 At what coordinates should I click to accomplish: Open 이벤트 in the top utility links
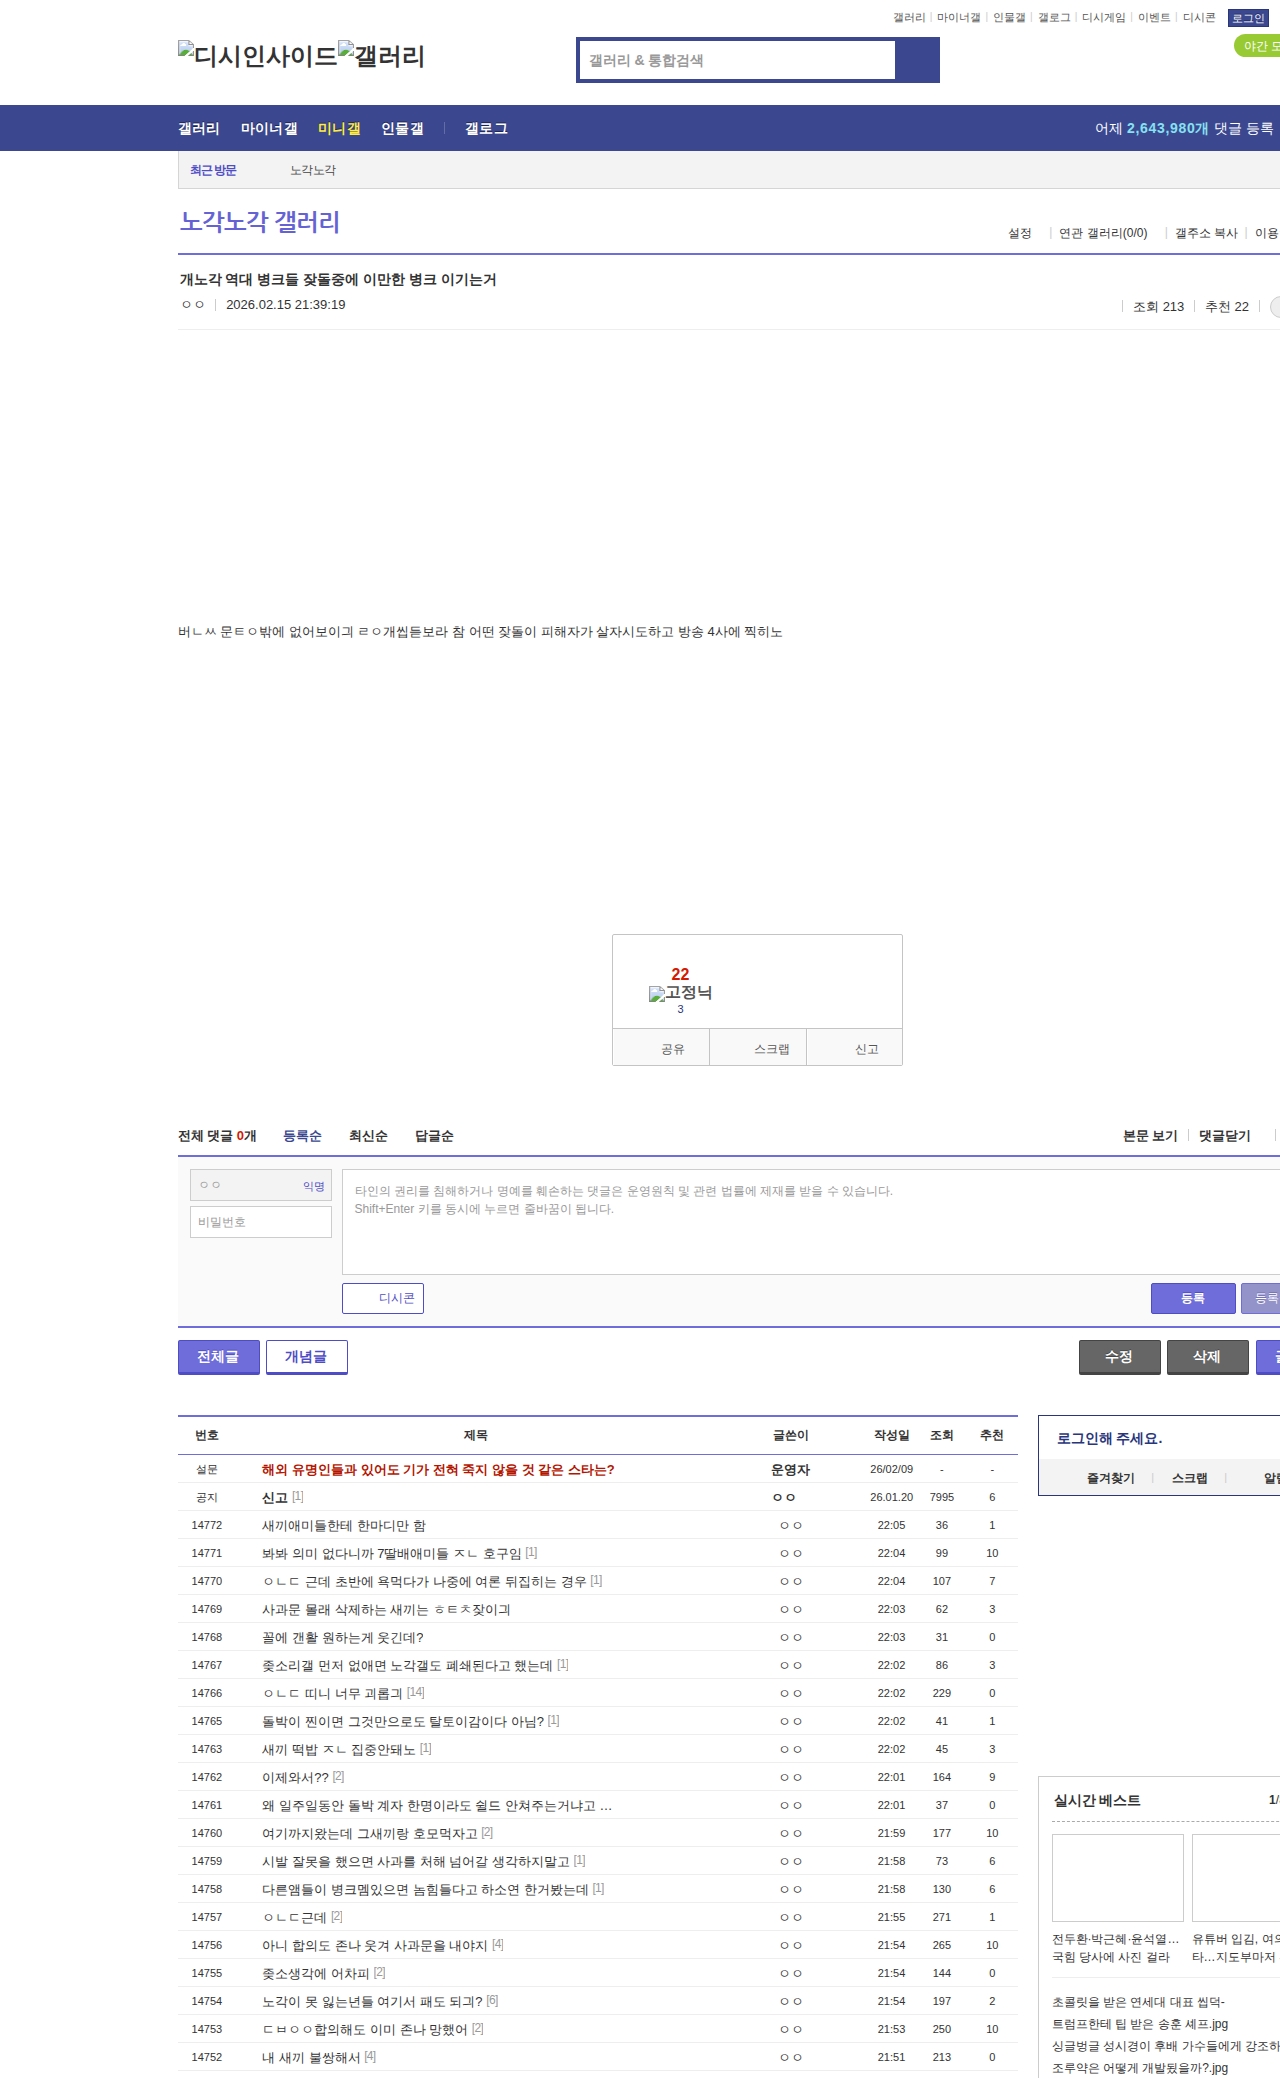[x=1154, y=18]
